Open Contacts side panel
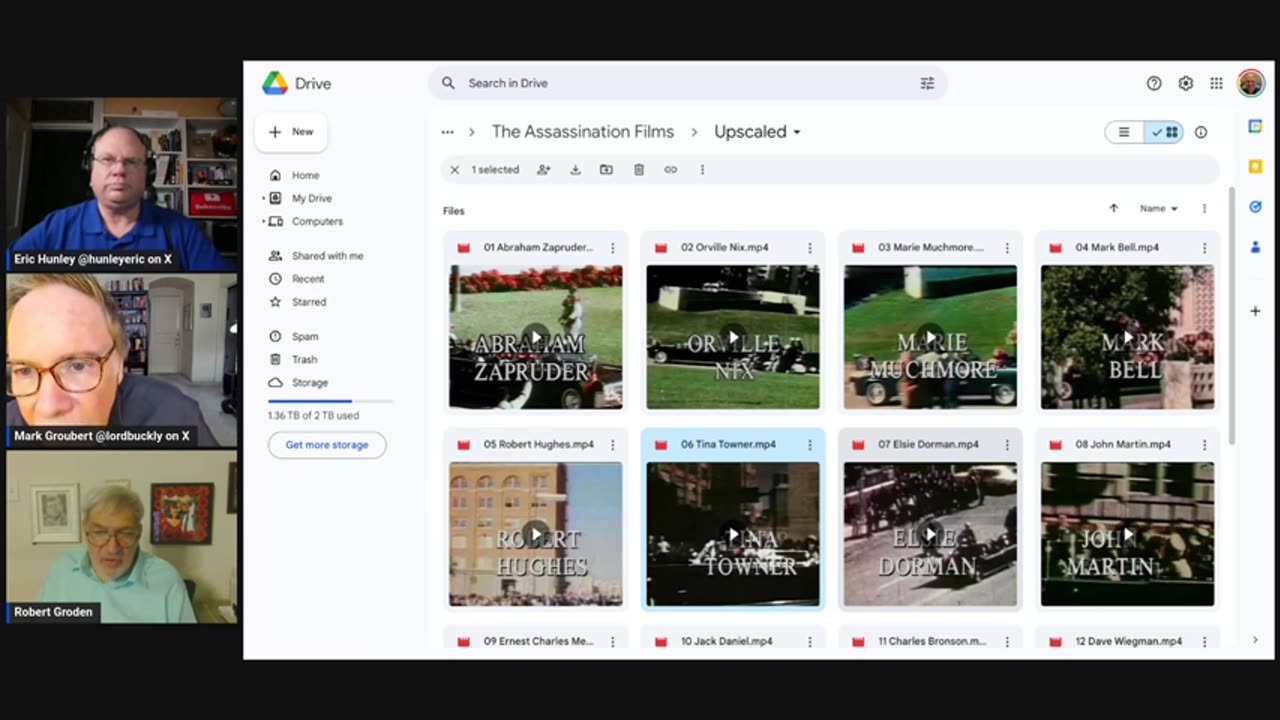Viewport: 1280px width, 720px height. click(x=1255, y=247)
